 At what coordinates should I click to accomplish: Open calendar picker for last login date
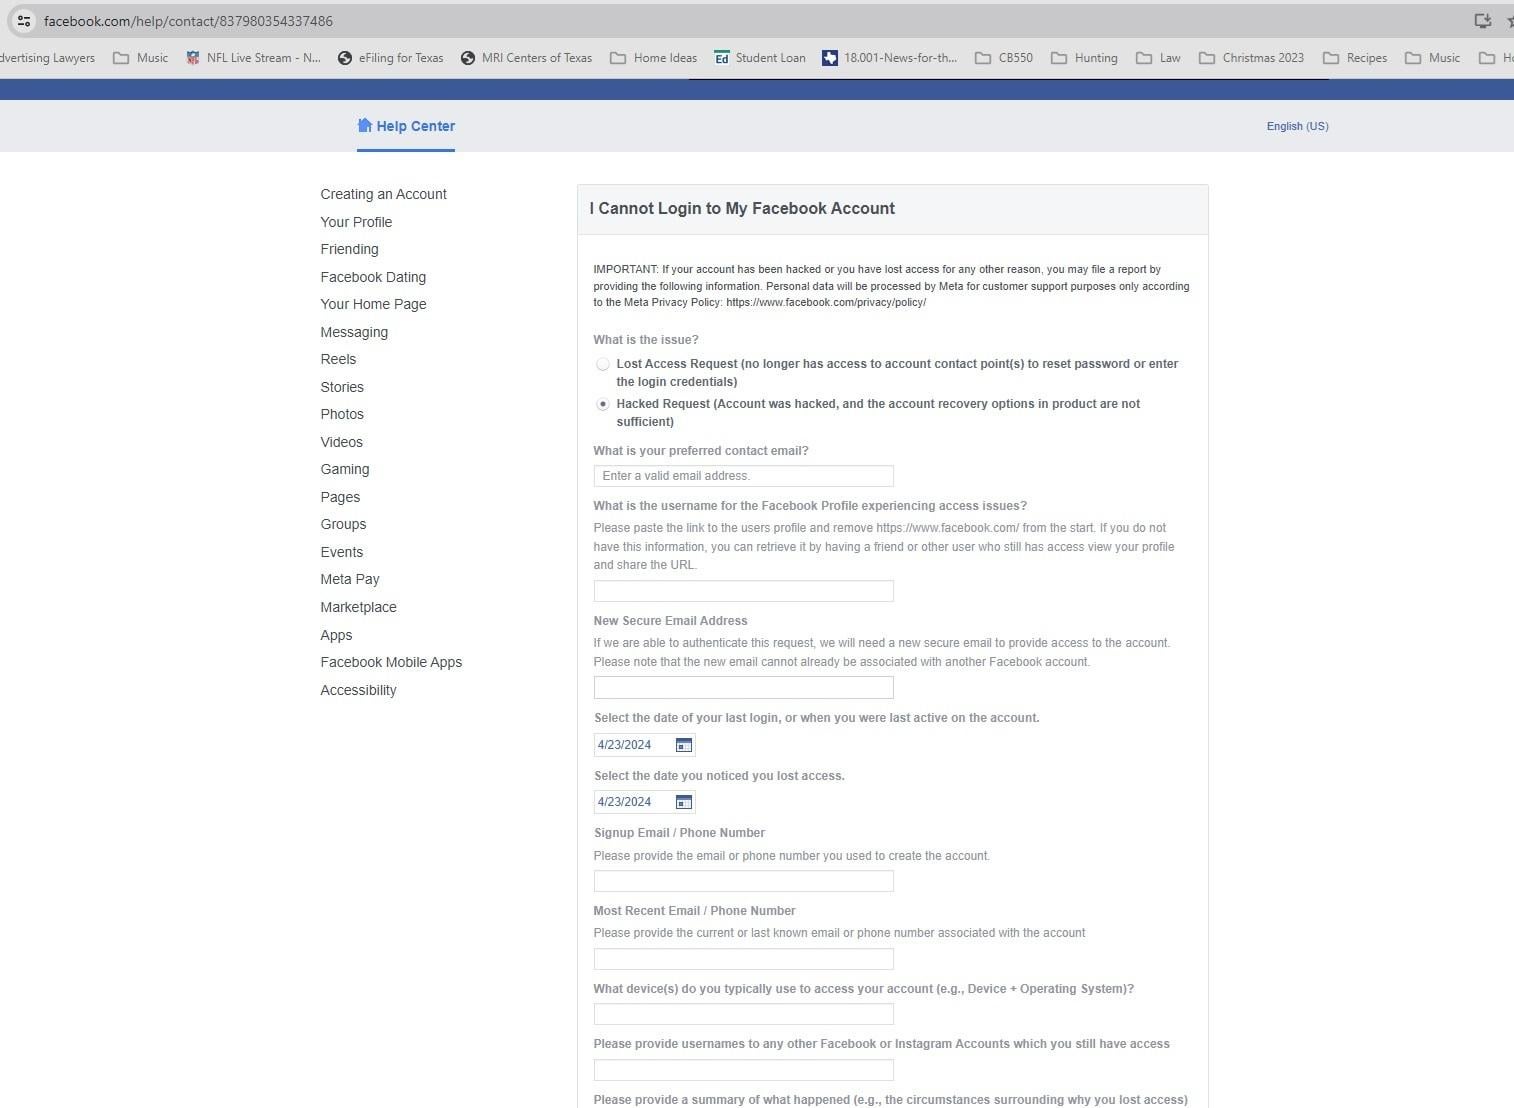point(683,745)
